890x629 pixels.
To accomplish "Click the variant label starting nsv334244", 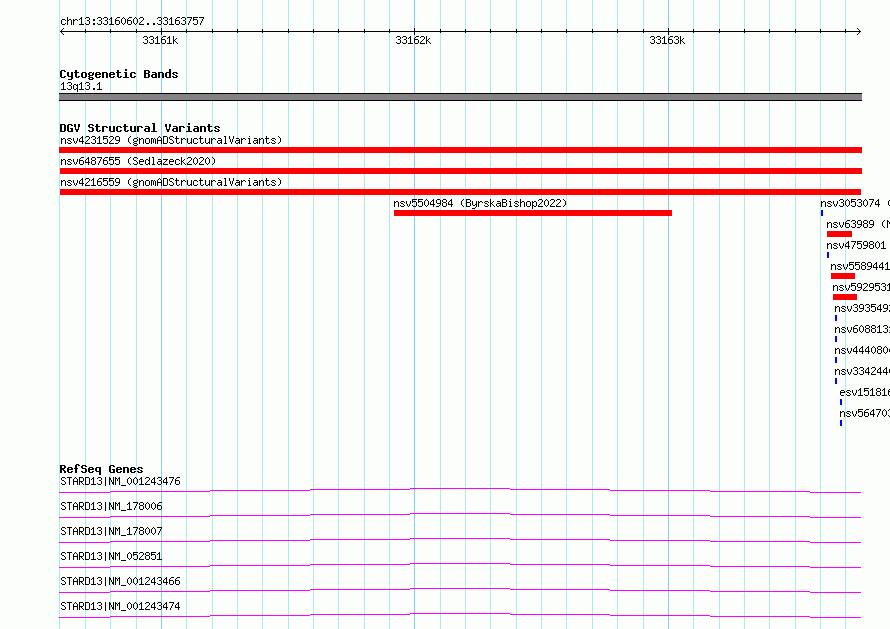I will click(862, 371).
